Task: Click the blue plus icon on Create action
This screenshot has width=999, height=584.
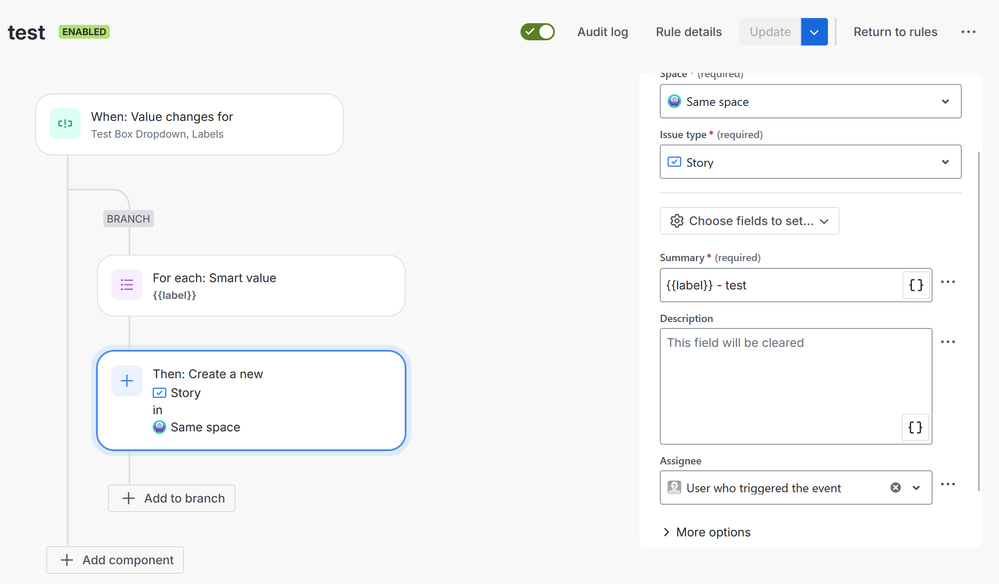Action: (x=126, y=381)
